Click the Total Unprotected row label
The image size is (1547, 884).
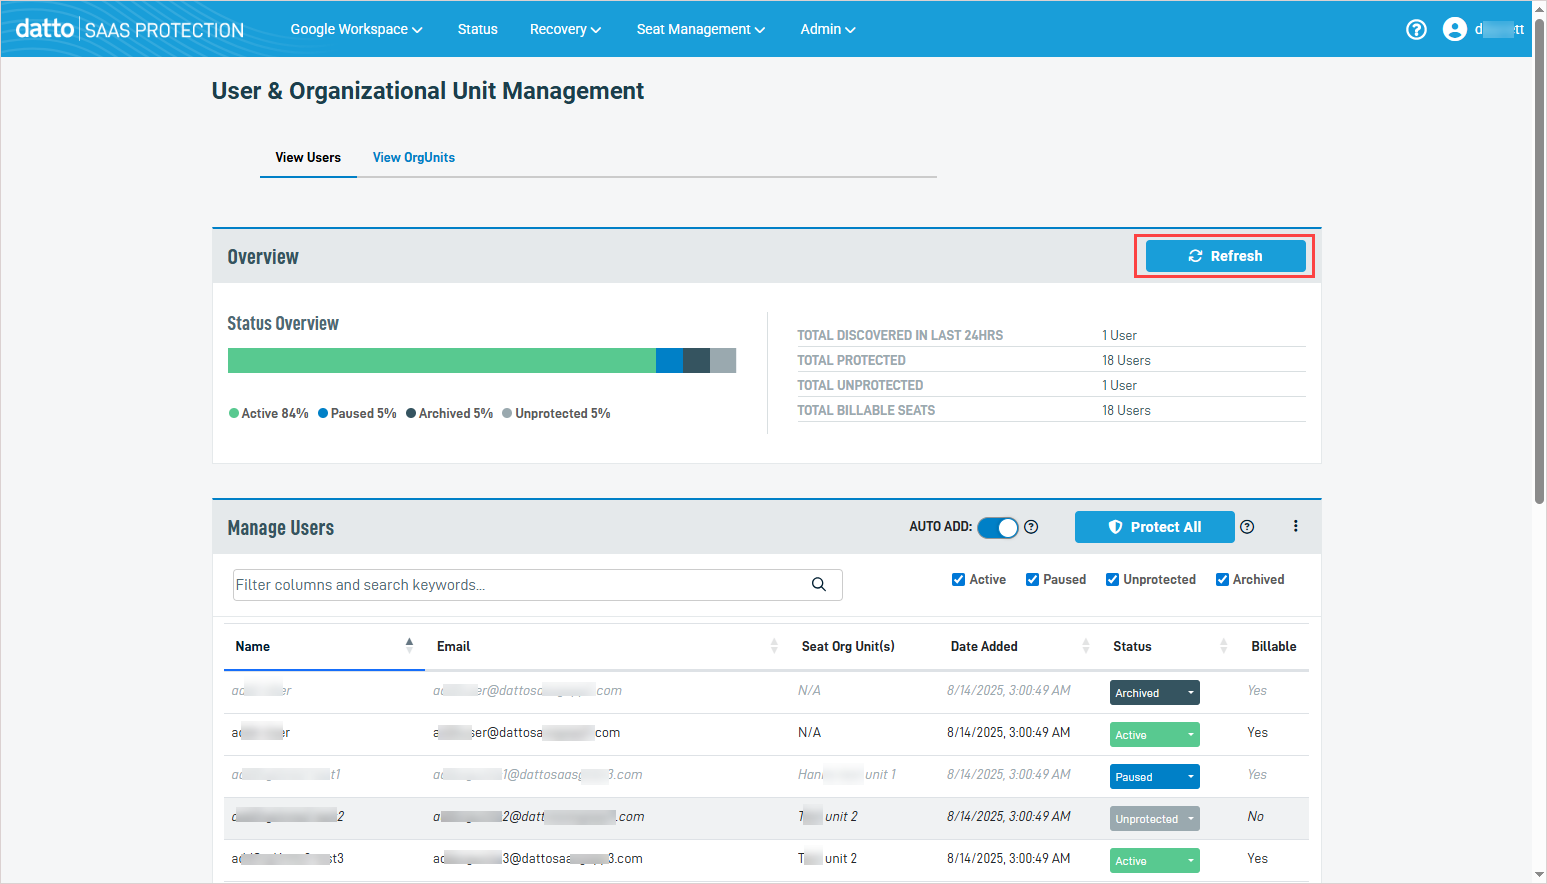[x=860, y=385]
